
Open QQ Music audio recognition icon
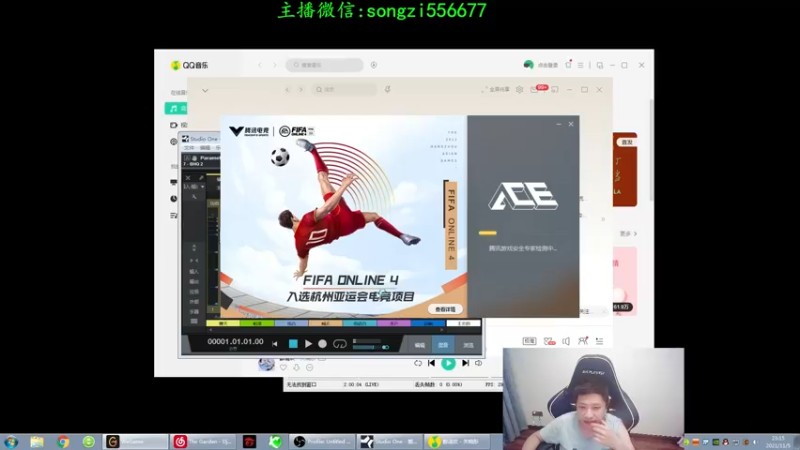(x=374, y=65)
